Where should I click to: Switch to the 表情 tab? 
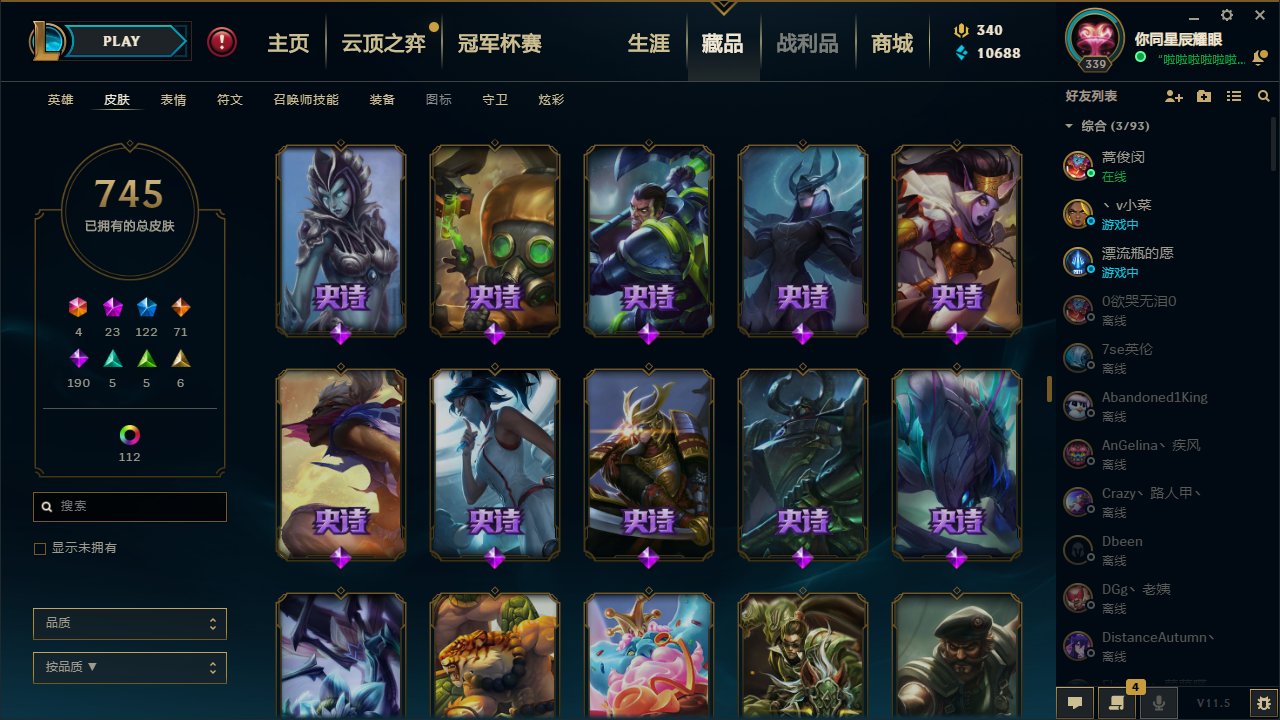click(x=173, y=100)
